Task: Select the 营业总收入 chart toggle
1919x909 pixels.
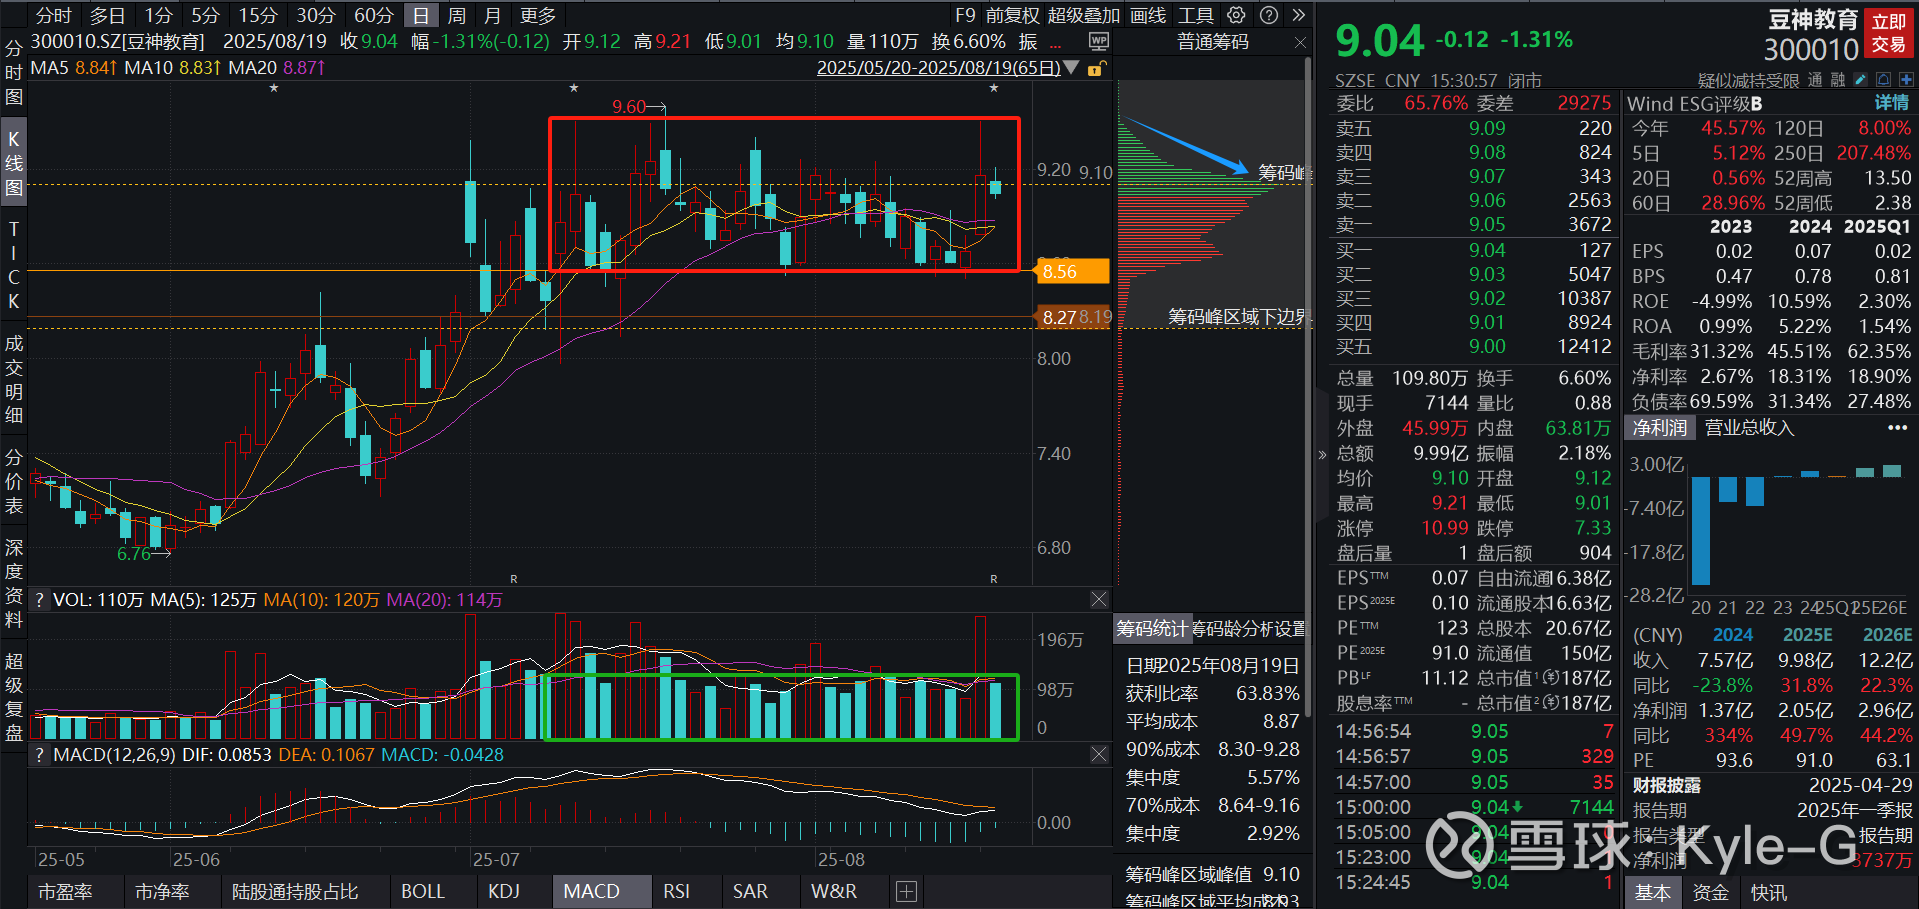Action: (x=1749, y=427)
